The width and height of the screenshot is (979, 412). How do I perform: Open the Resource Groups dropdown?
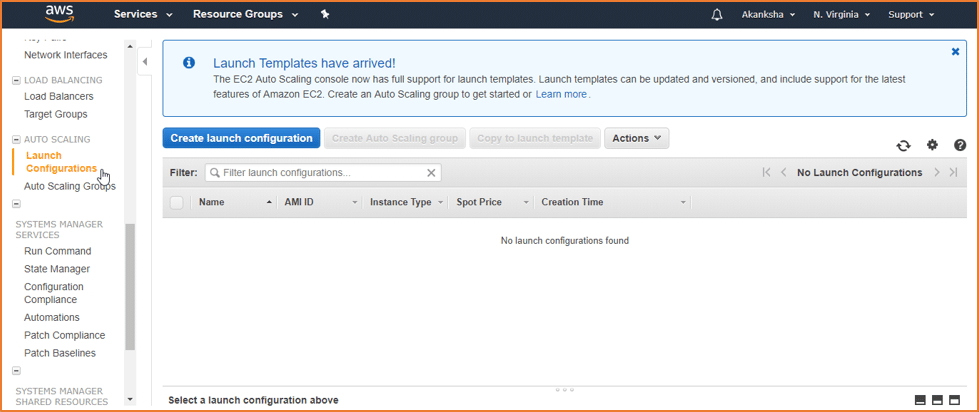coord(245,14)
